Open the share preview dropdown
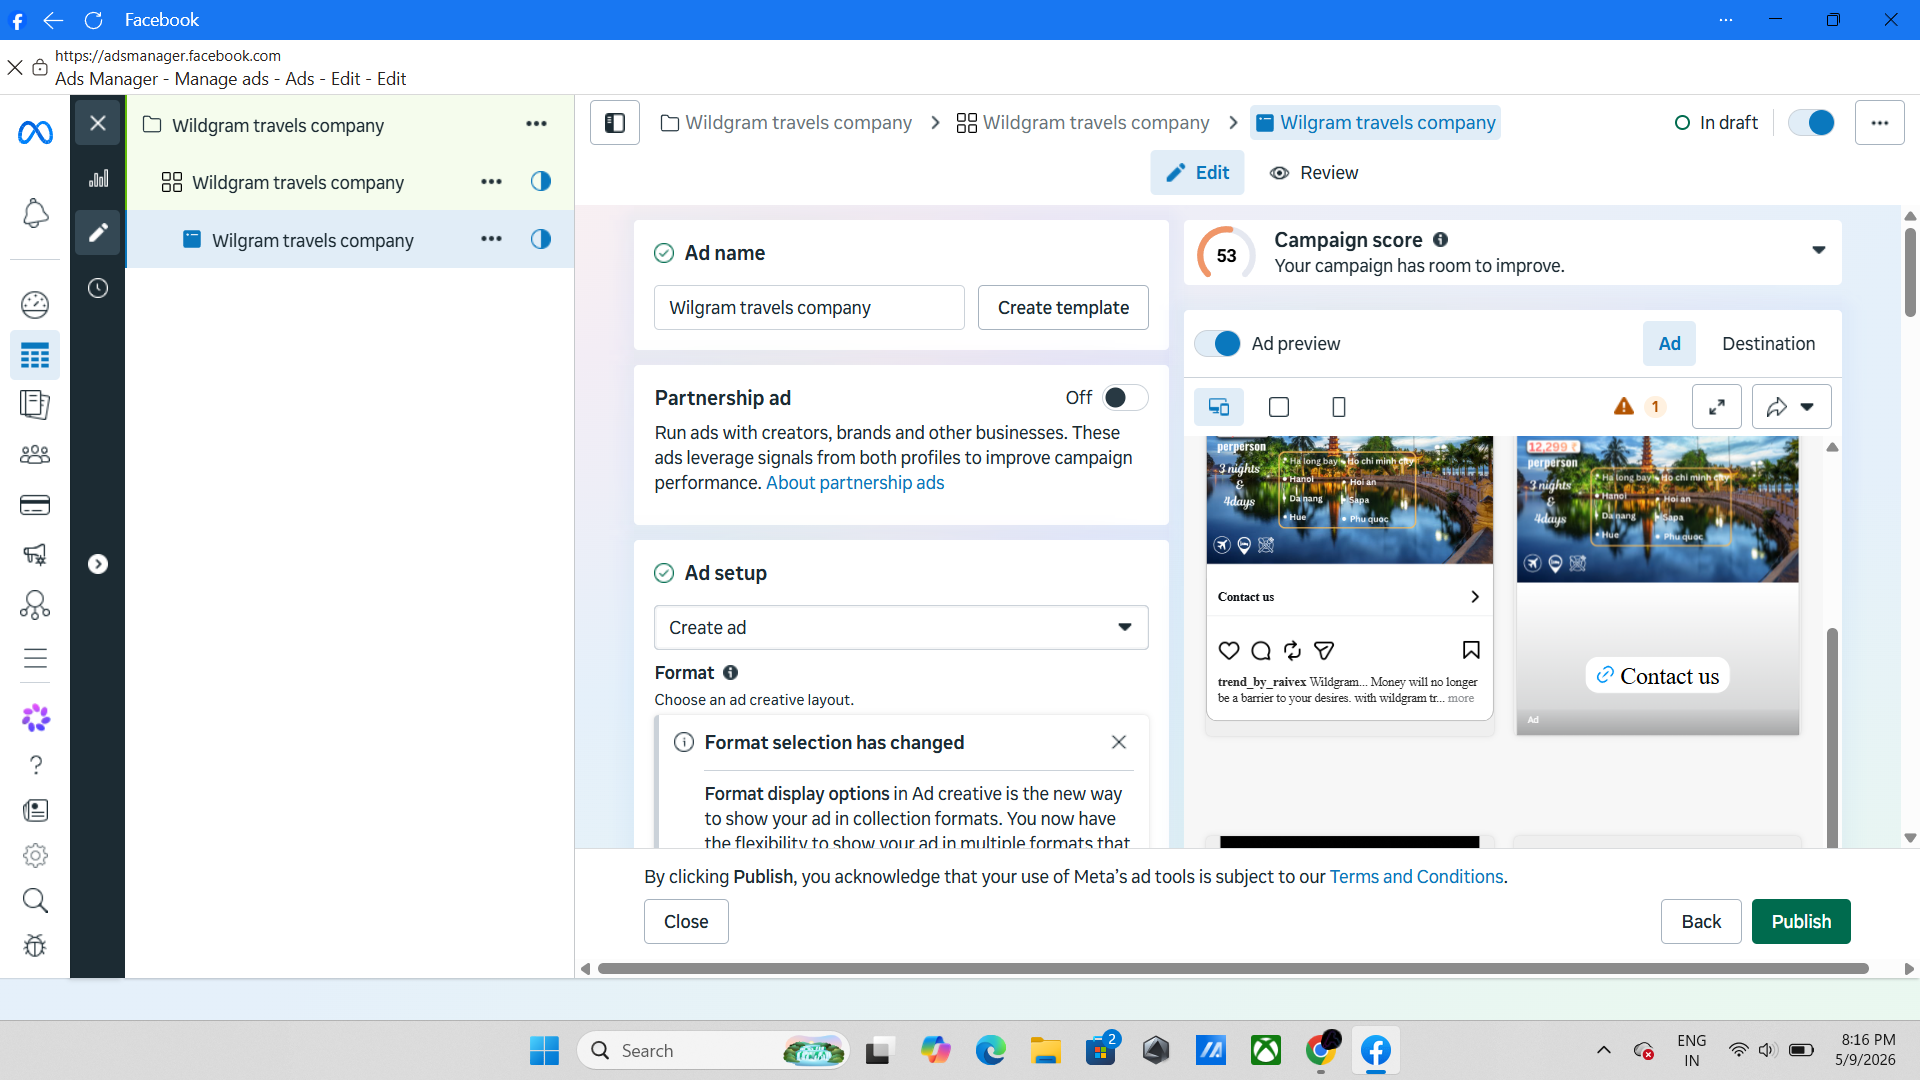Image resolution: width=1920 pixels, height=1080 pixels. pos(1791,407)
